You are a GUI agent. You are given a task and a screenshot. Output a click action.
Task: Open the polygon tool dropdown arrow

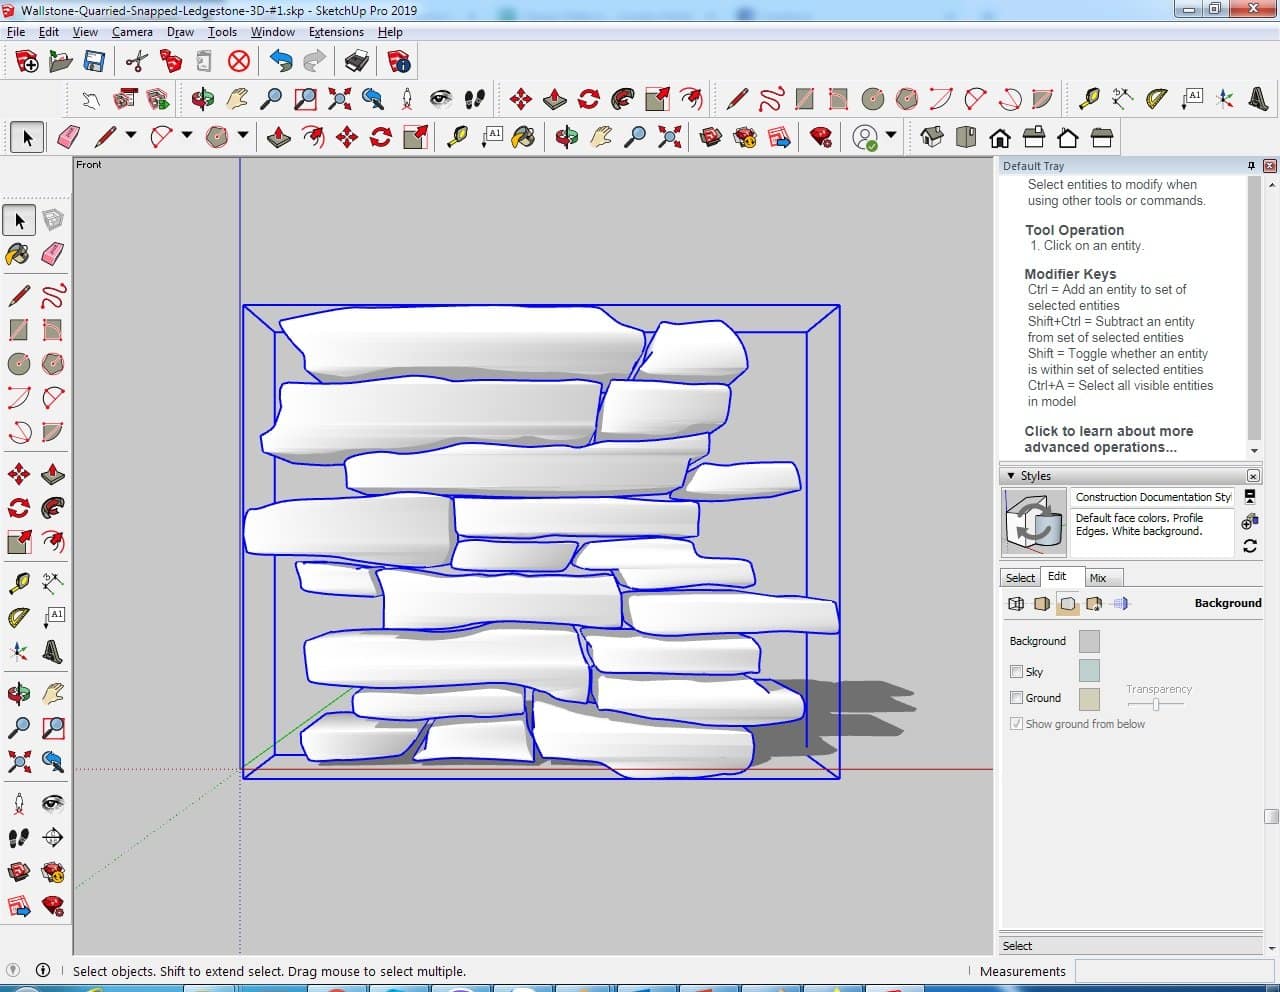point(242,136)
